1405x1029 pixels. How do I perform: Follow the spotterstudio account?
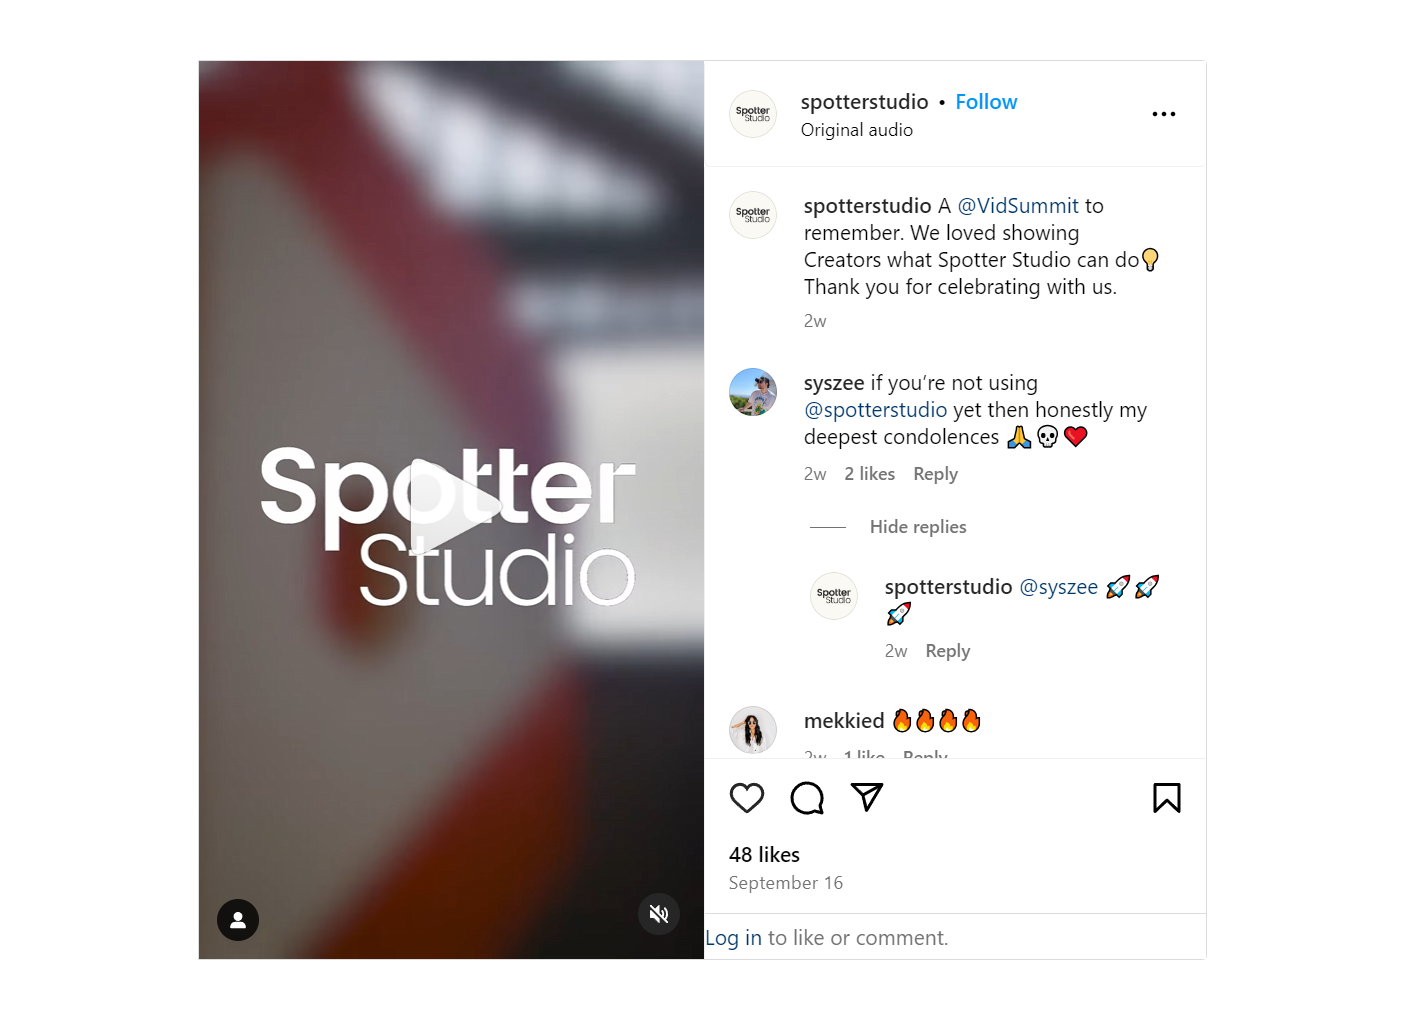[986, 102]
